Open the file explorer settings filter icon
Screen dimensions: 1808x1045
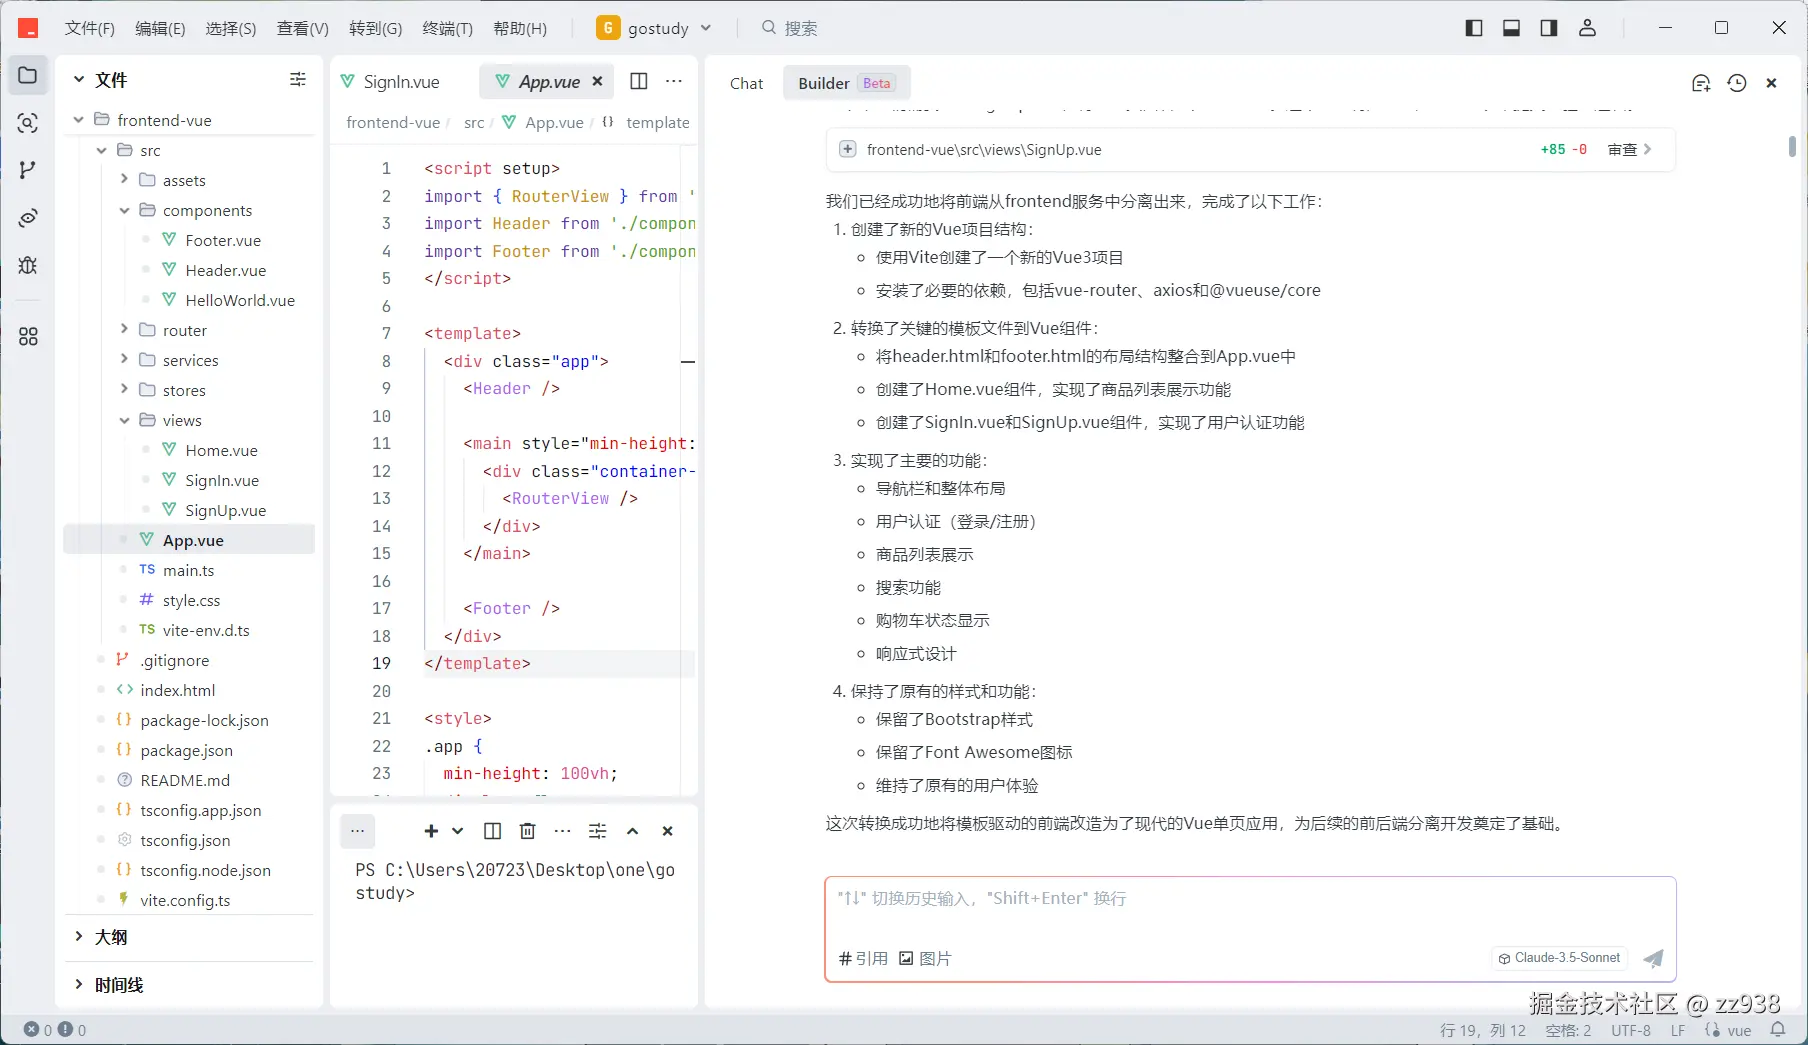(x=298, y=79)
